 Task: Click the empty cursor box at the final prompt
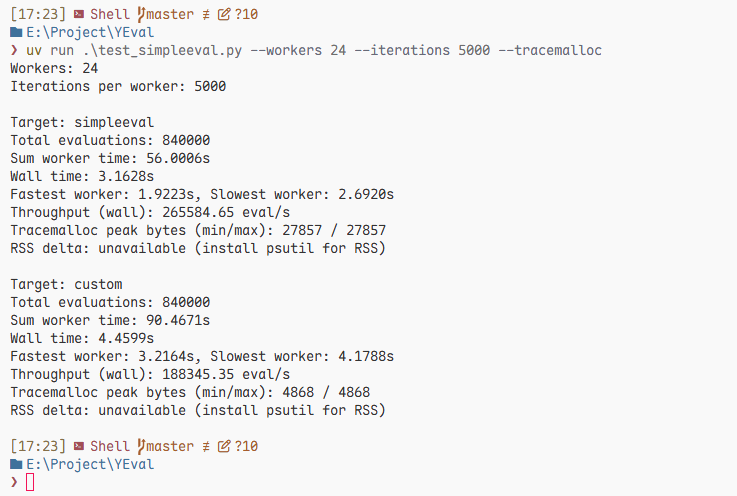30,482
